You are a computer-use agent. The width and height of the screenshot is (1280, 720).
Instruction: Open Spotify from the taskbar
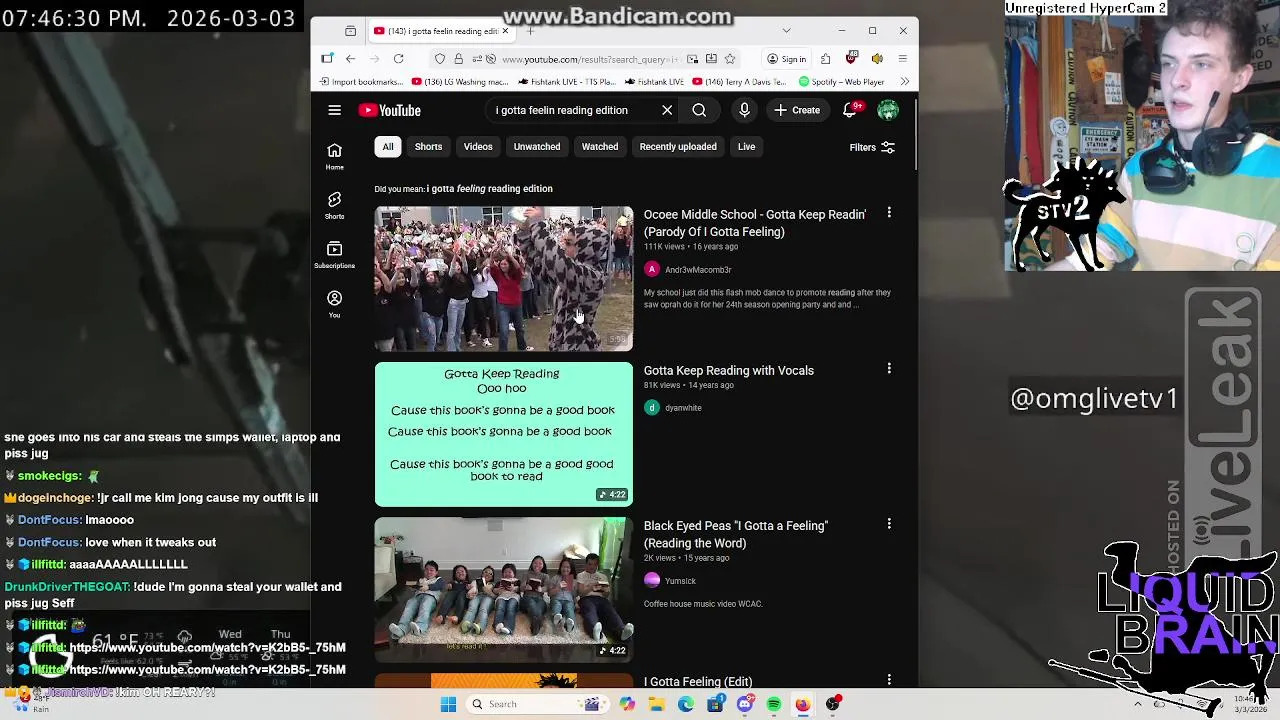click(774, 704)
